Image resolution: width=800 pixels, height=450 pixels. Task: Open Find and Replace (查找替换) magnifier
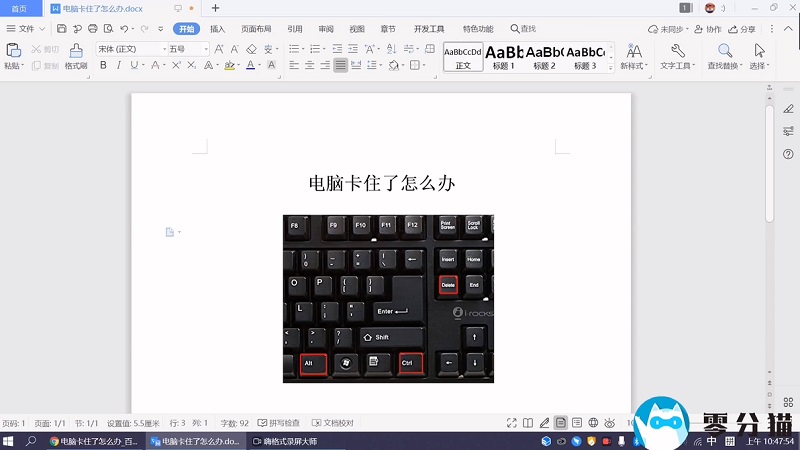[724, 50]
